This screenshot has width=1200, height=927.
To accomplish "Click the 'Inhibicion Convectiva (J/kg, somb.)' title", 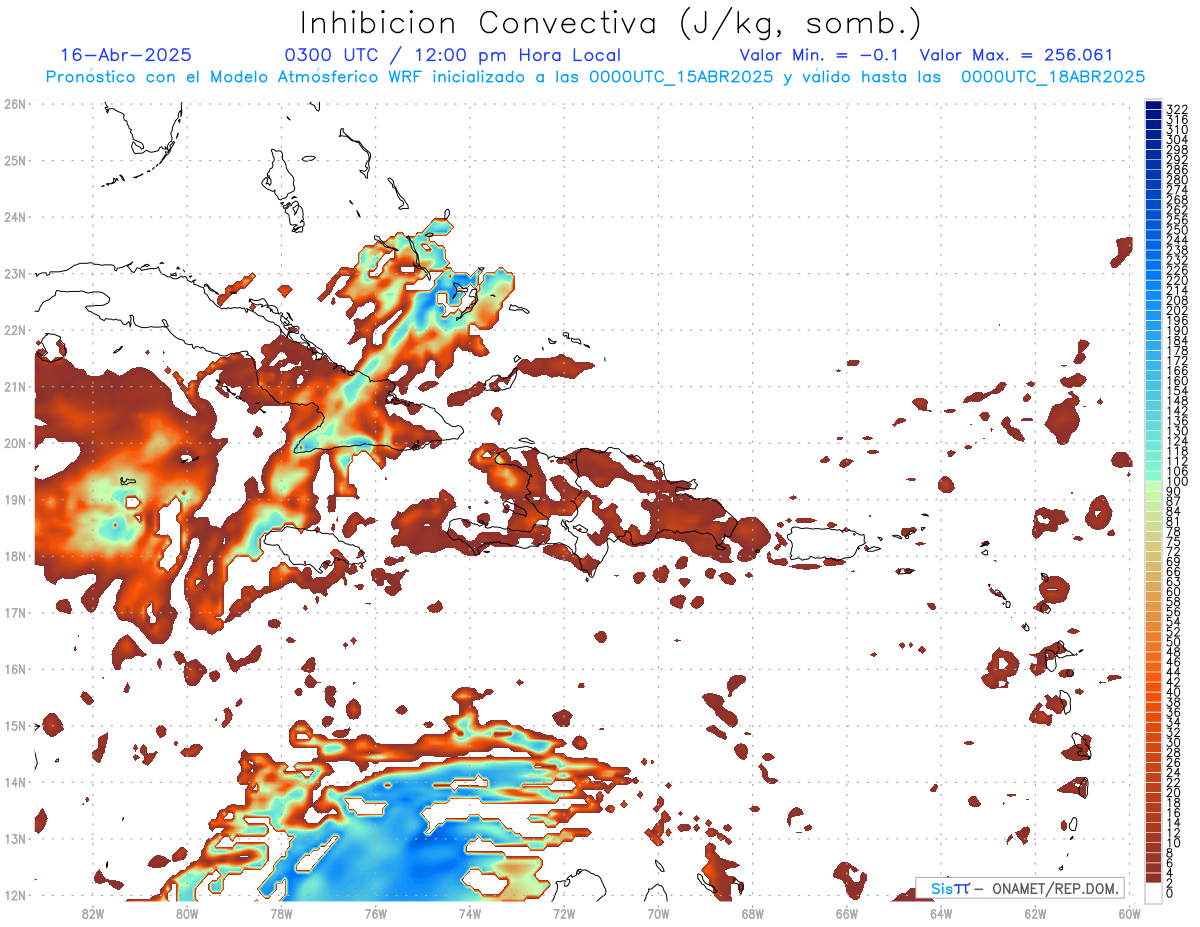I will point(611,24).
